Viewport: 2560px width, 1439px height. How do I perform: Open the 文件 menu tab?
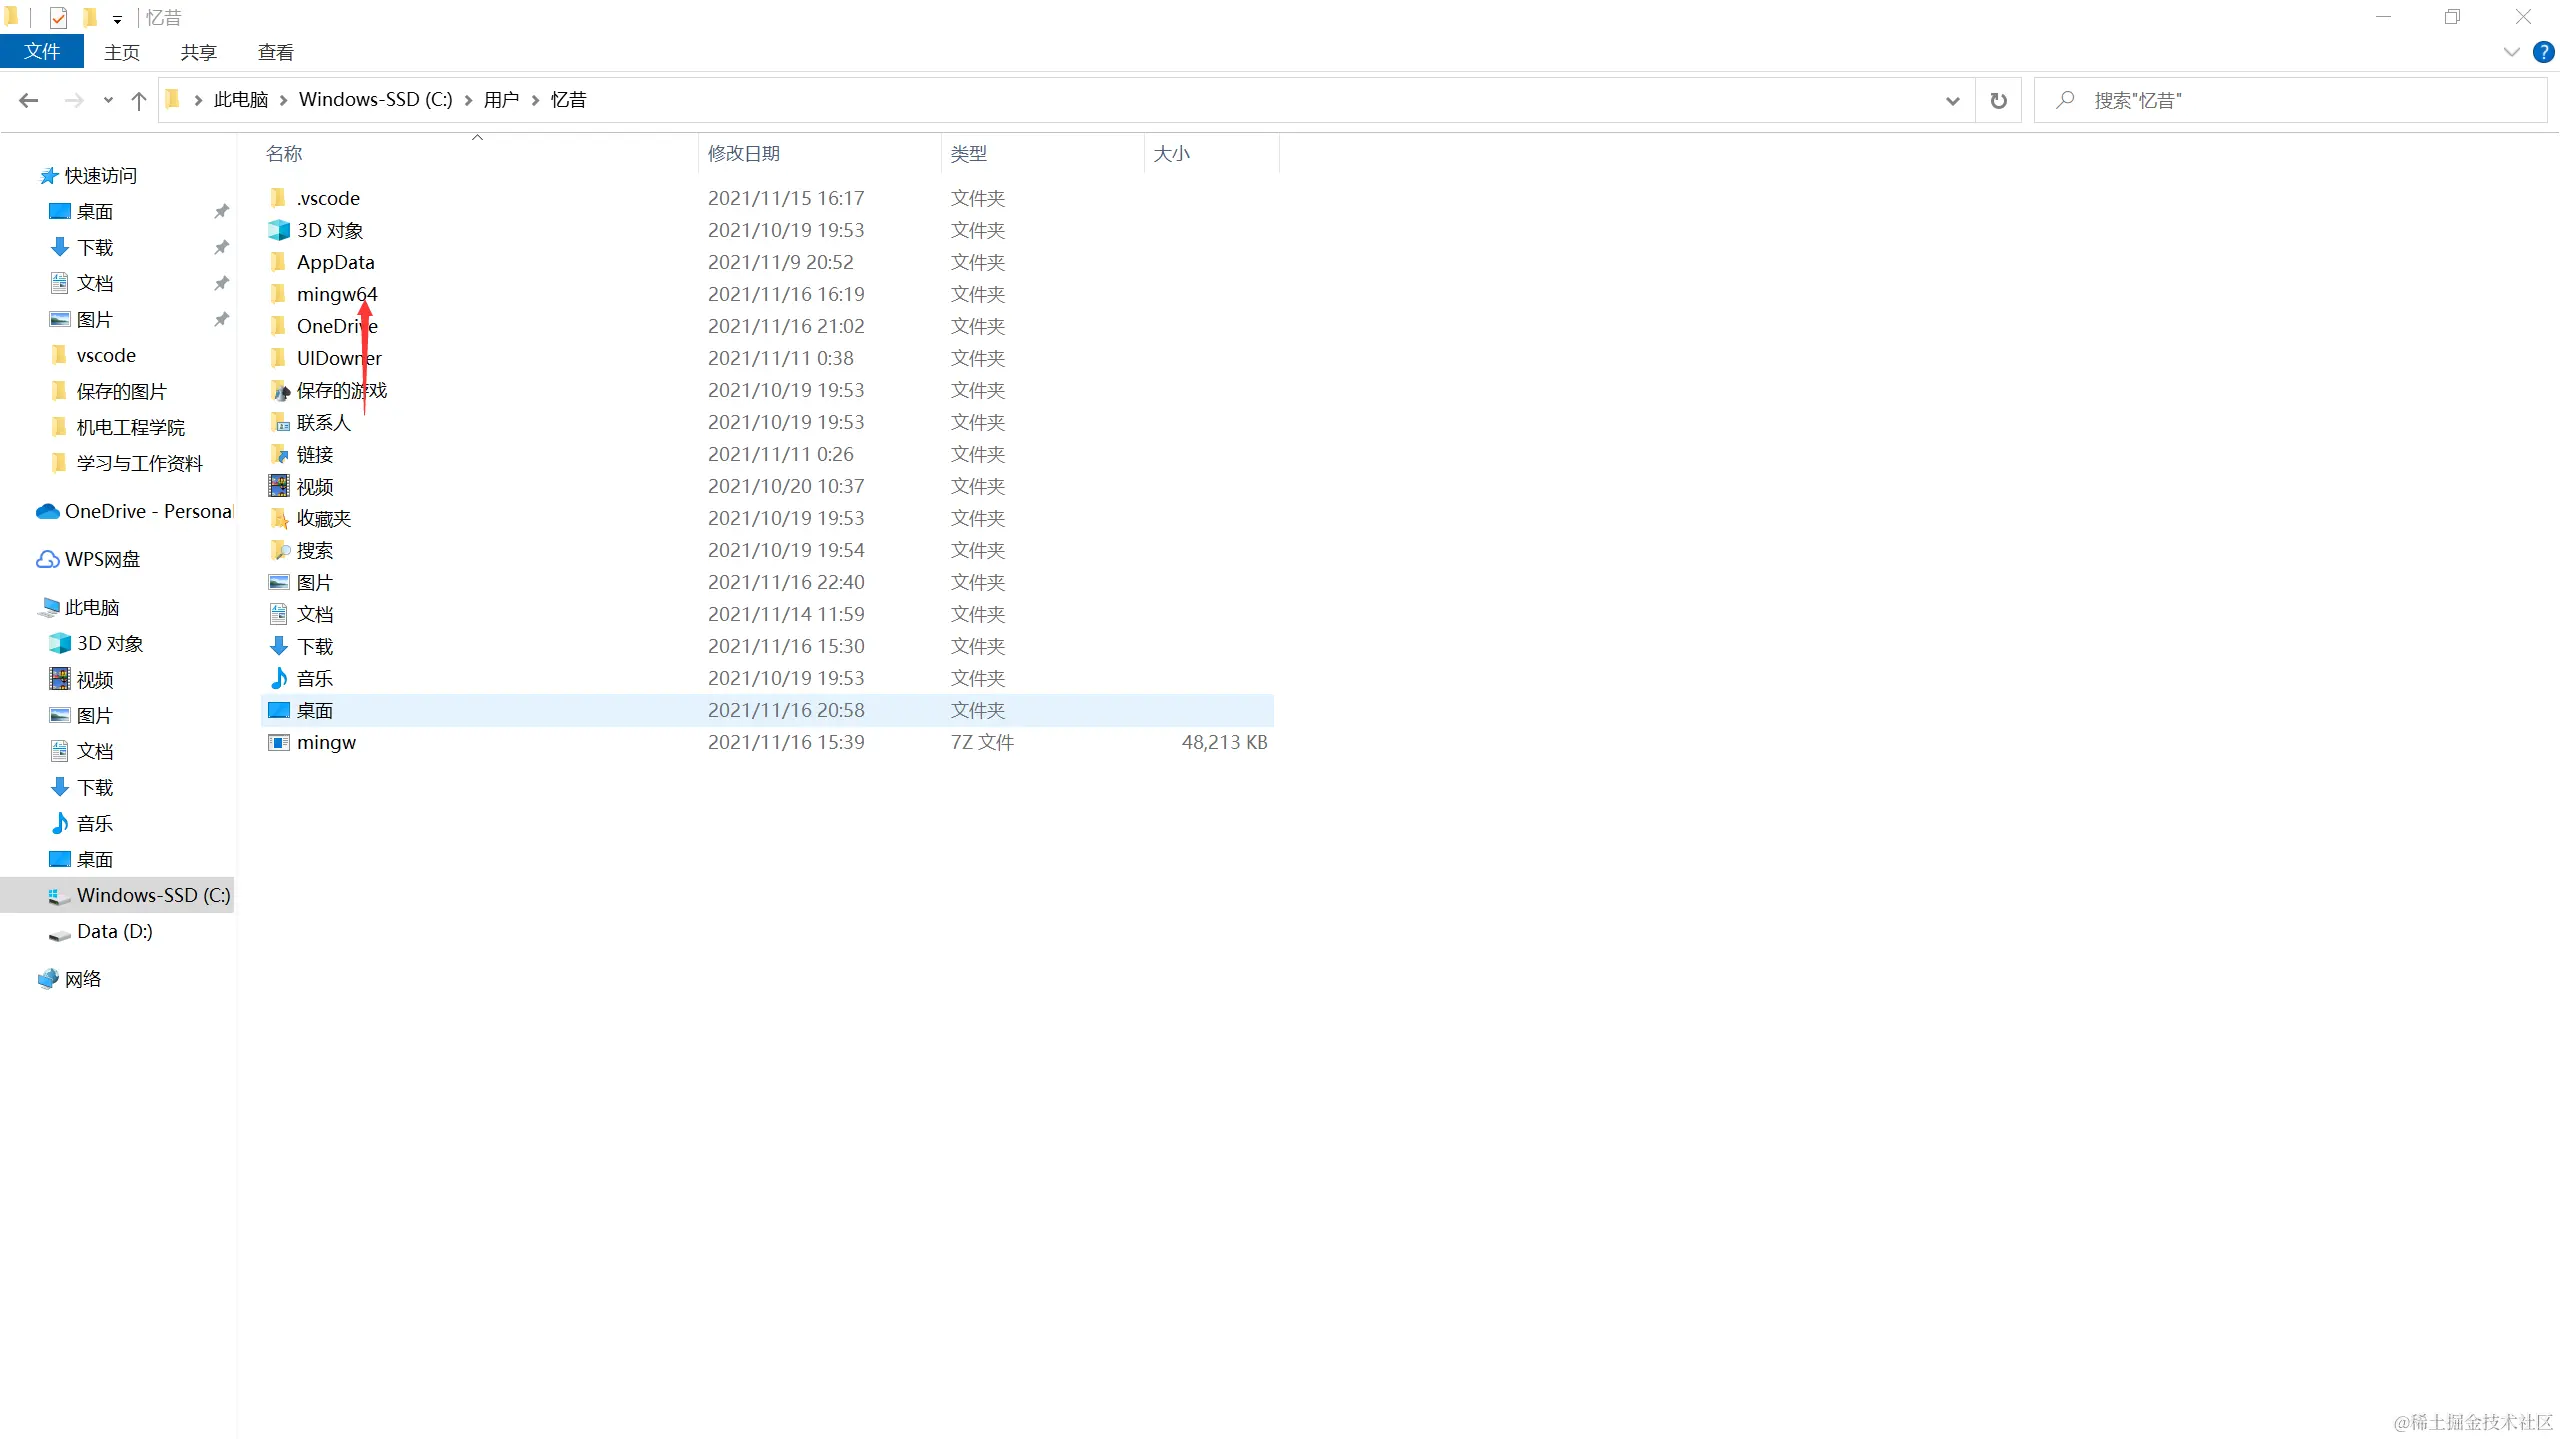click(42, 52)
